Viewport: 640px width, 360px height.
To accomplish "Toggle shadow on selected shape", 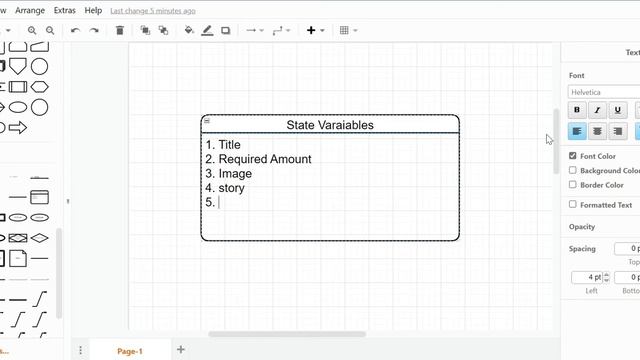I will (226, 30).
